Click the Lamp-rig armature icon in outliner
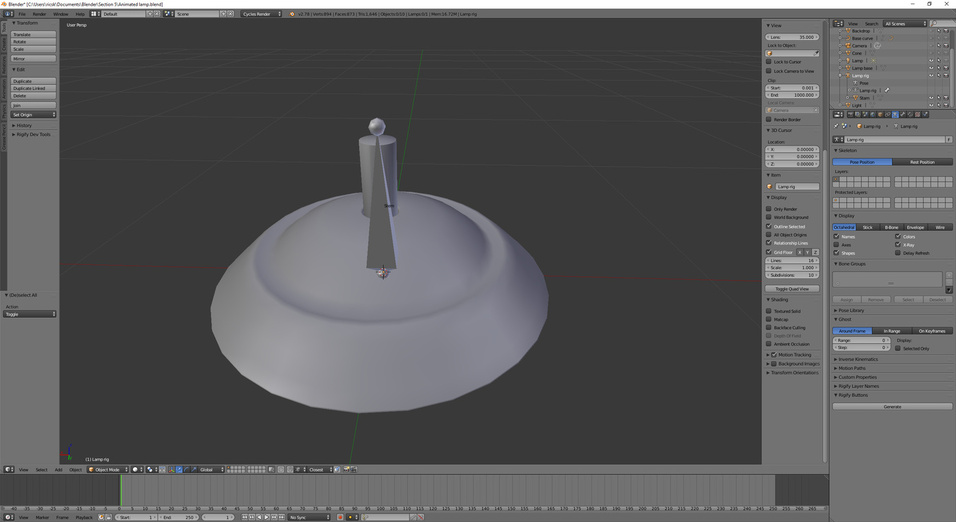The width and height of the screenshot is (956, 522). [x=847, y=76]
